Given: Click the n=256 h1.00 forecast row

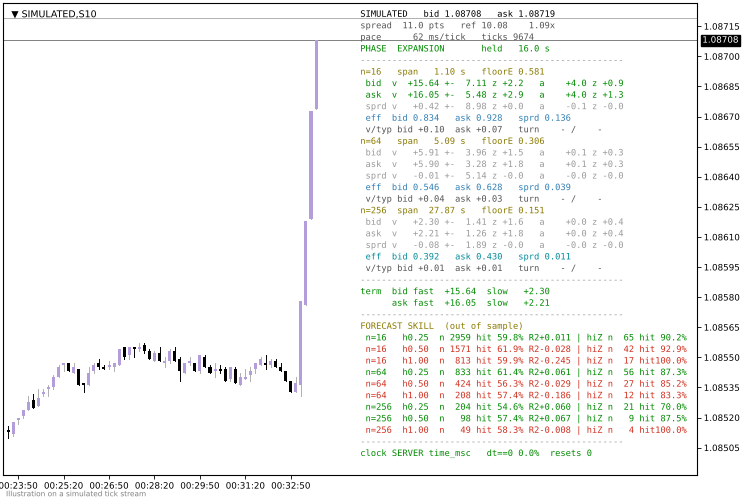Looking at the screenshot, I should [x=526, y=430].
